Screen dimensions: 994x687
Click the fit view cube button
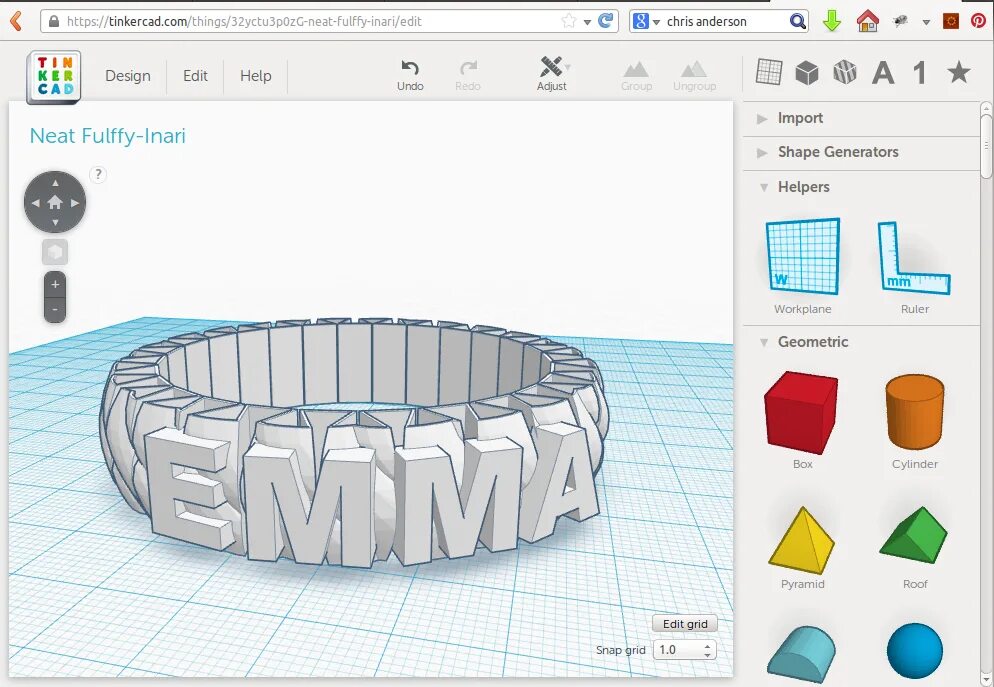click(x=55, y=252)
